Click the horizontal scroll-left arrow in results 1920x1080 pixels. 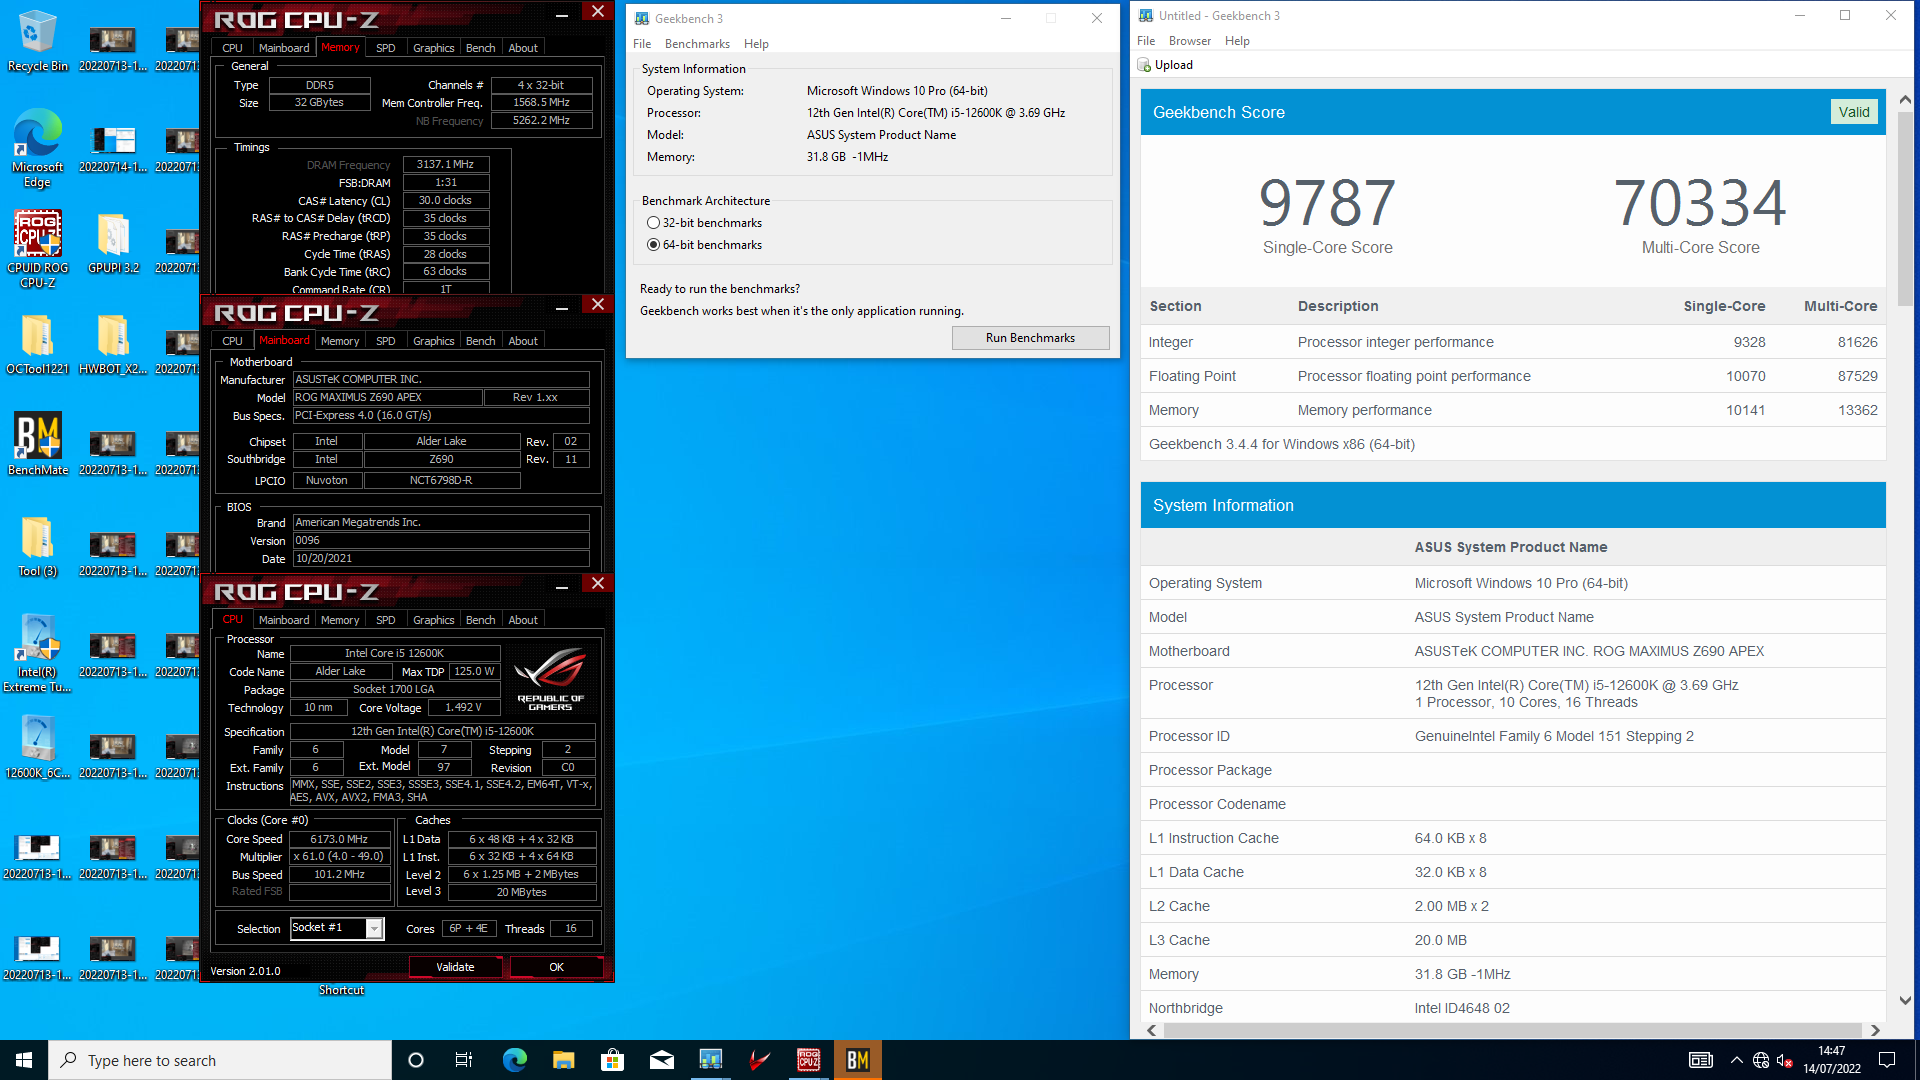point(1151,1030)
